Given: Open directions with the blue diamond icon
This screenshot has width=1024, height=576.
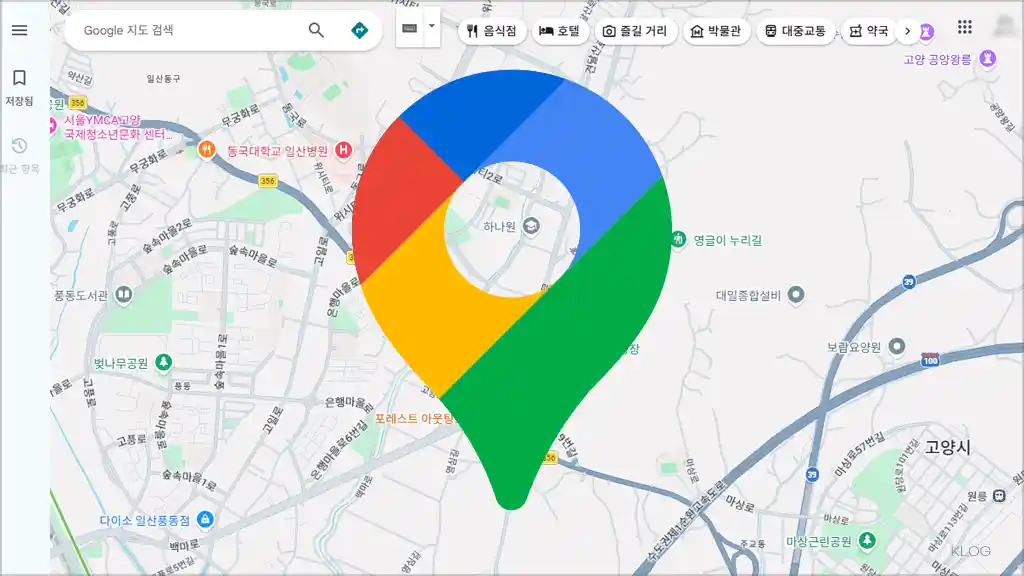Looking at the screenshot, I should [x=359, y=30].
